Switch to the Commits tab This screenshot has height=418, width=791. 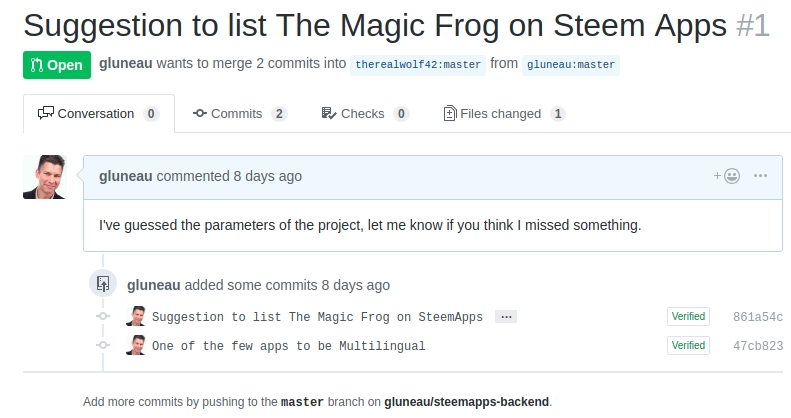pyautogui.click(x=239, y=114)
